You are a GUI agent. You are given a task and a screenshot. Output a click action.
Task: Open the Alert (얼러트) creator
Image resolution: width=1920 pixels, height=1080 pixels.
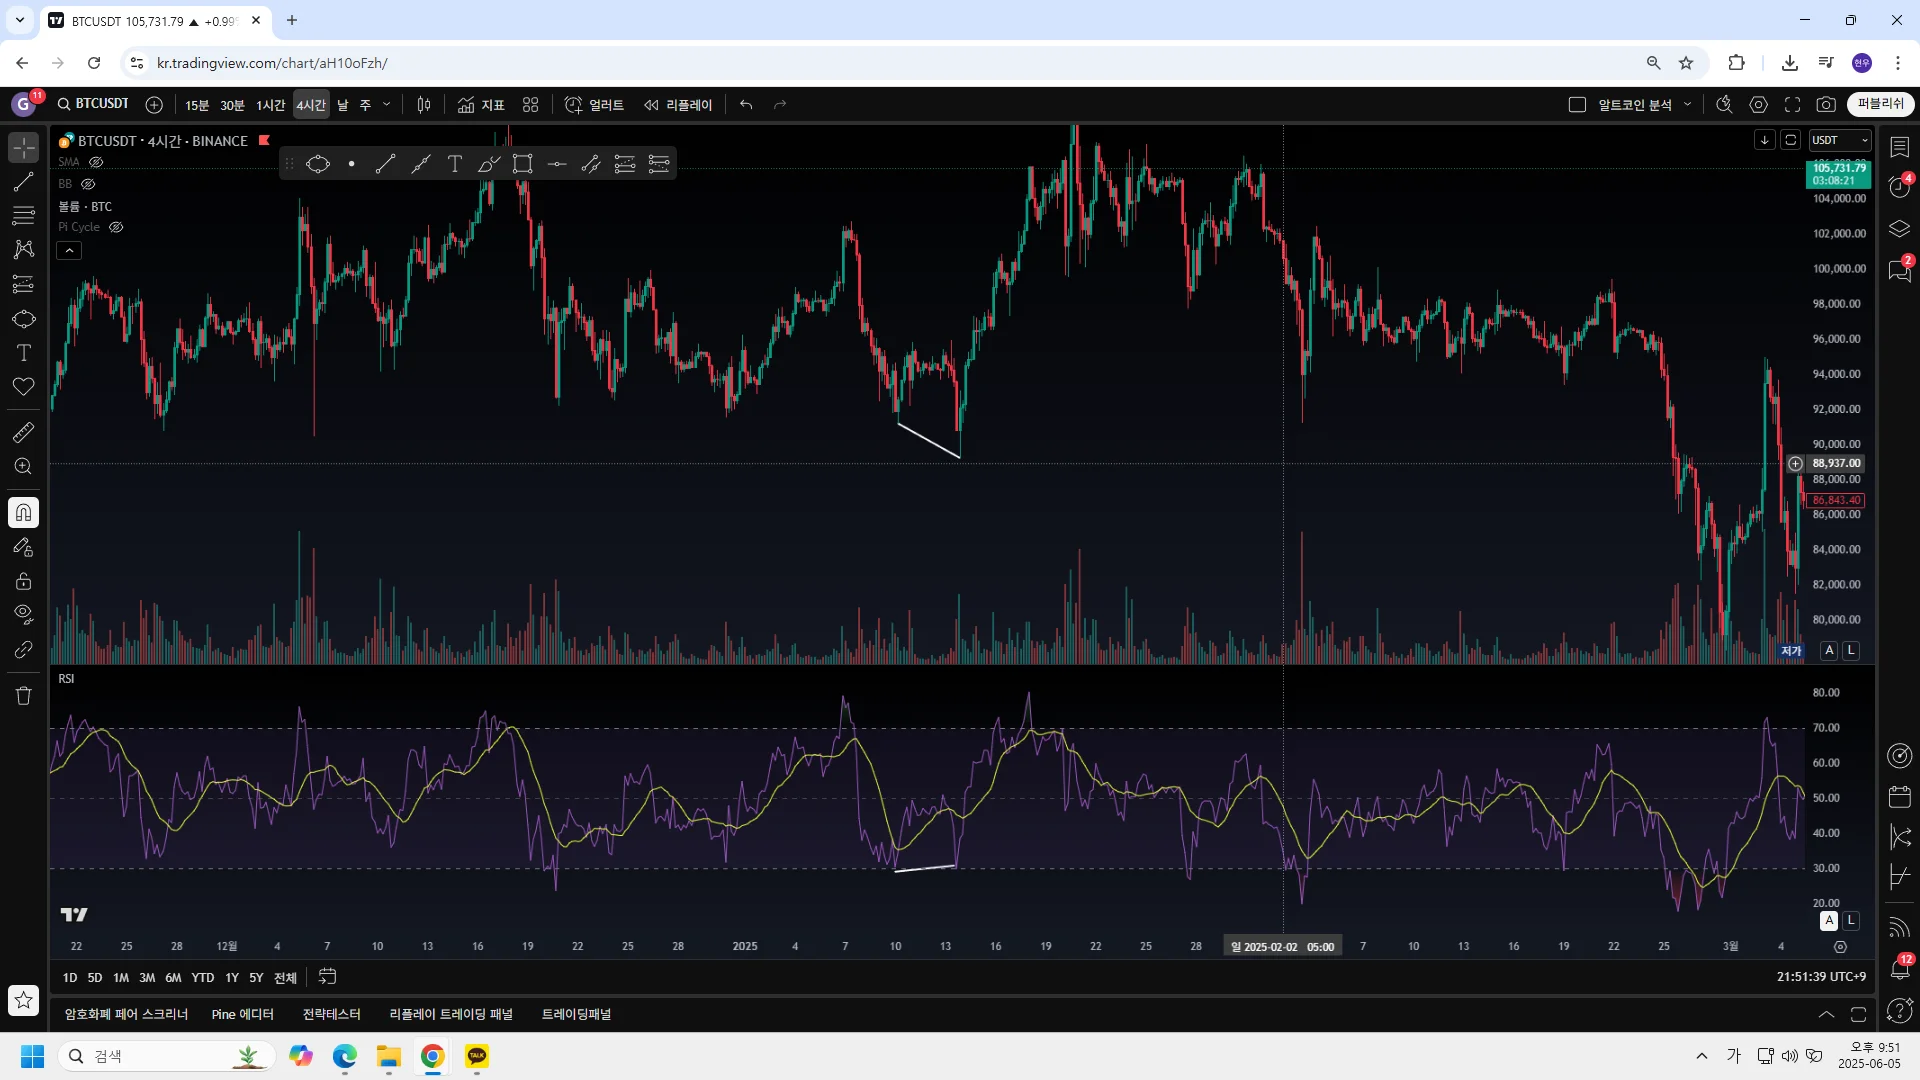(x=594, y=105)
